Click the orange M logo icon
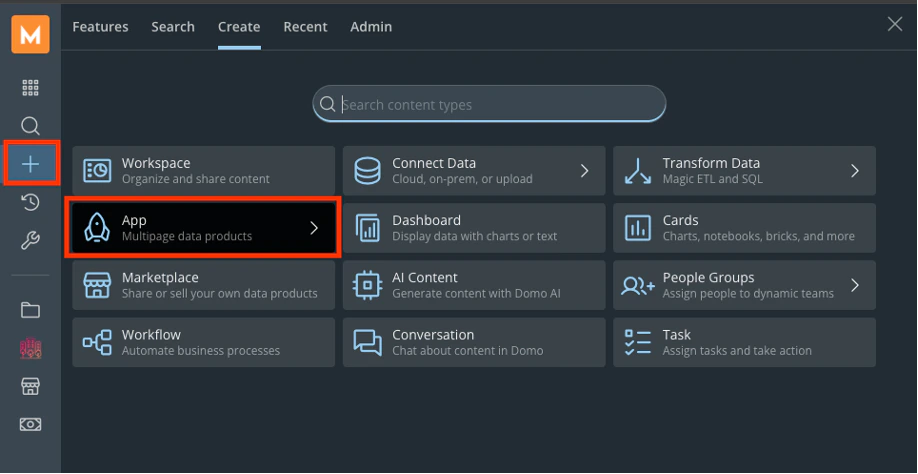The height and width of the screenshot is (474, 918). coord(30,34)
